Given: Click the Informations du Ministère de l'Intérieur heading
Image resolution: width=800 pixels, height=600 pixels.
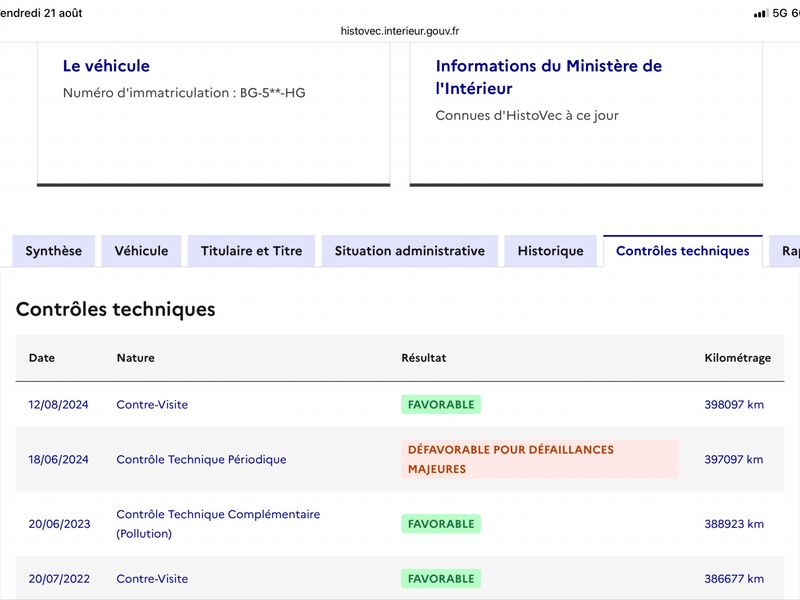Looking at the screenshot, I should click(x=548, y=77).
